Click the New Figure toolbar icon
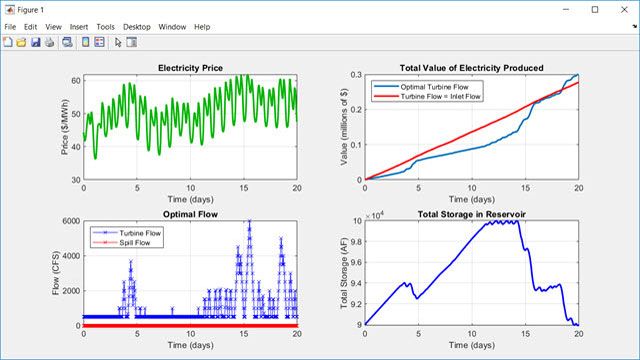This screenshot has height=360, width=640. point(8,42)
